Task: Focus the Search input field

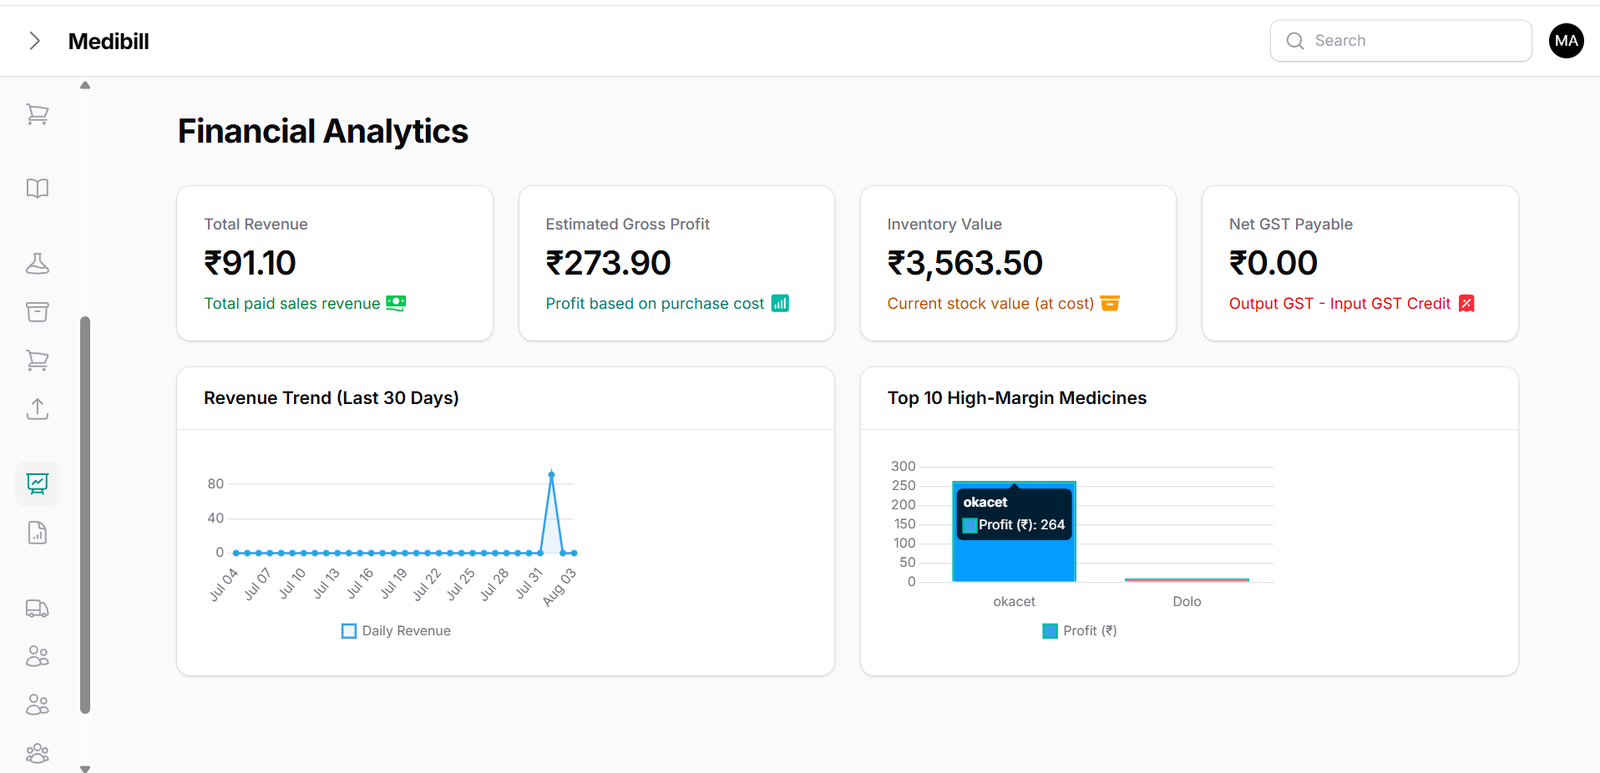Action: 1401,41
